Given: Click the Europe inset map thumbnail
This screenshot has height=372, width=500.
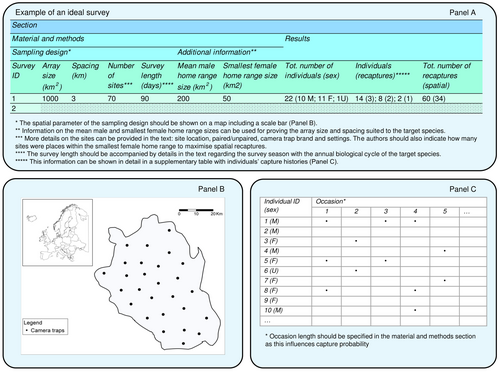Looking at the screenshot, I should point(57,232).
